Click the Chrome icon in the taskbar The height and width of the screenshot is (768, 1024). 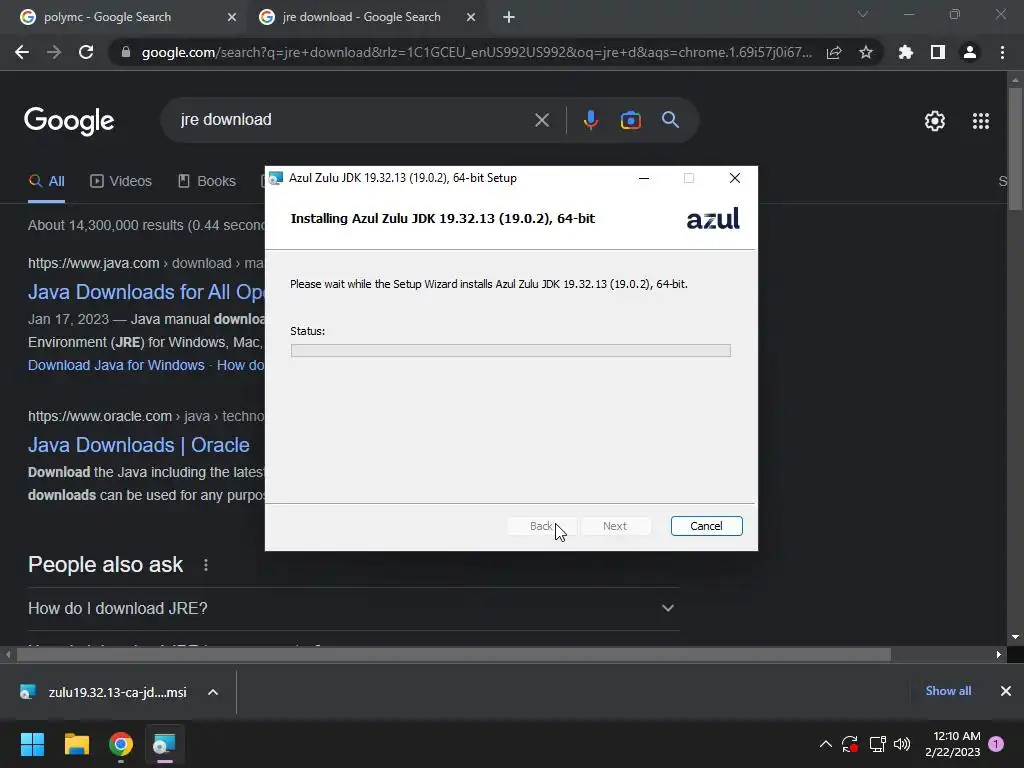point(121,744)
